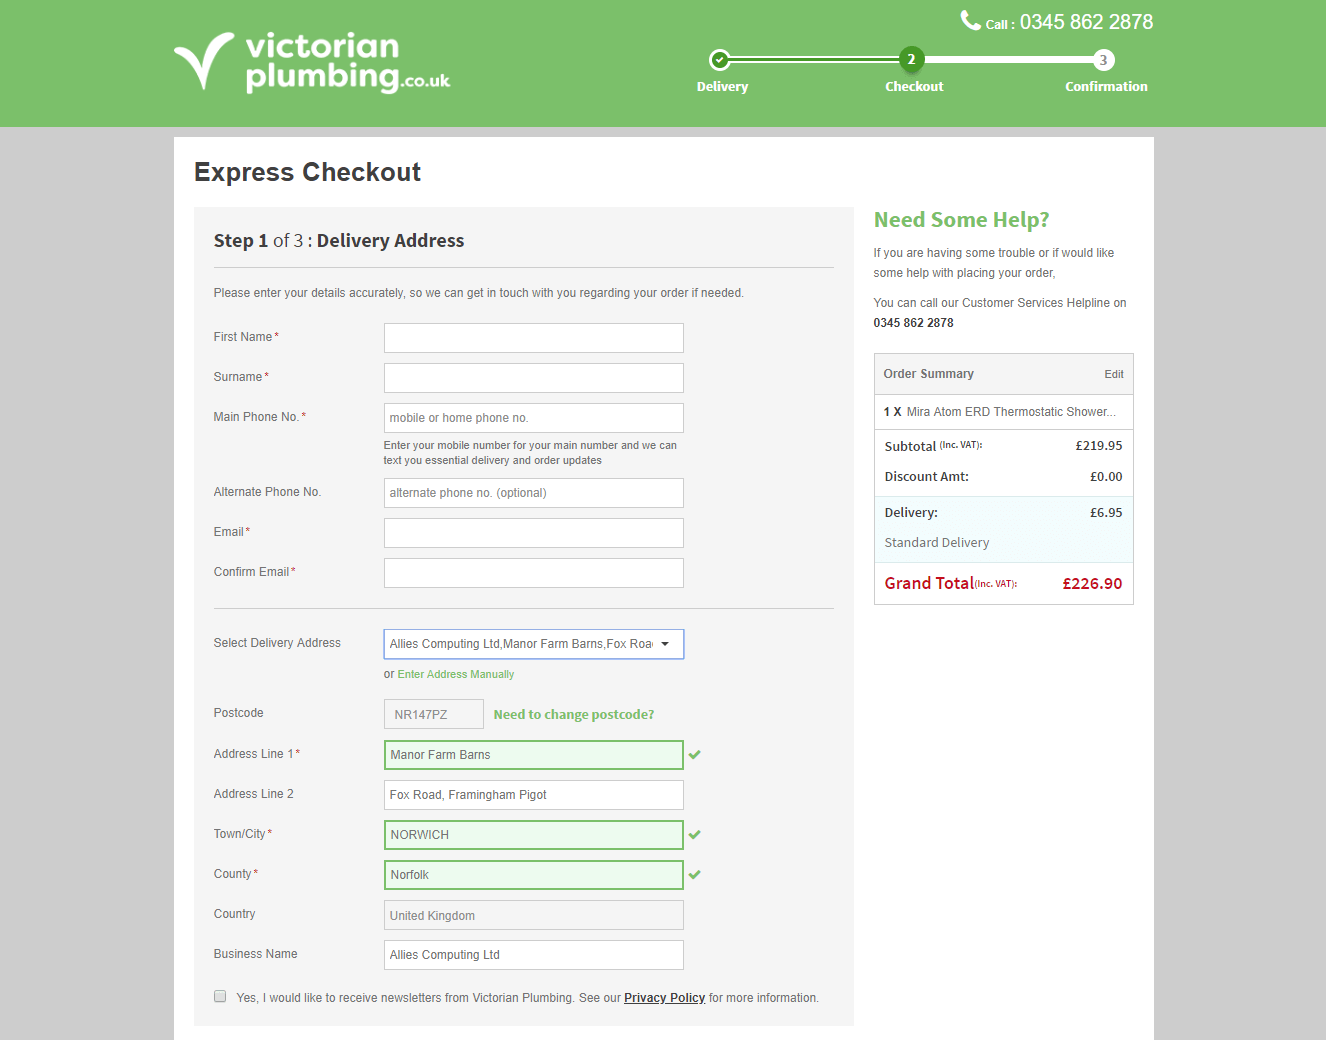Open the Privacy Policy link
Viewport: 1326px width, 1040px height.
[664, 997]
